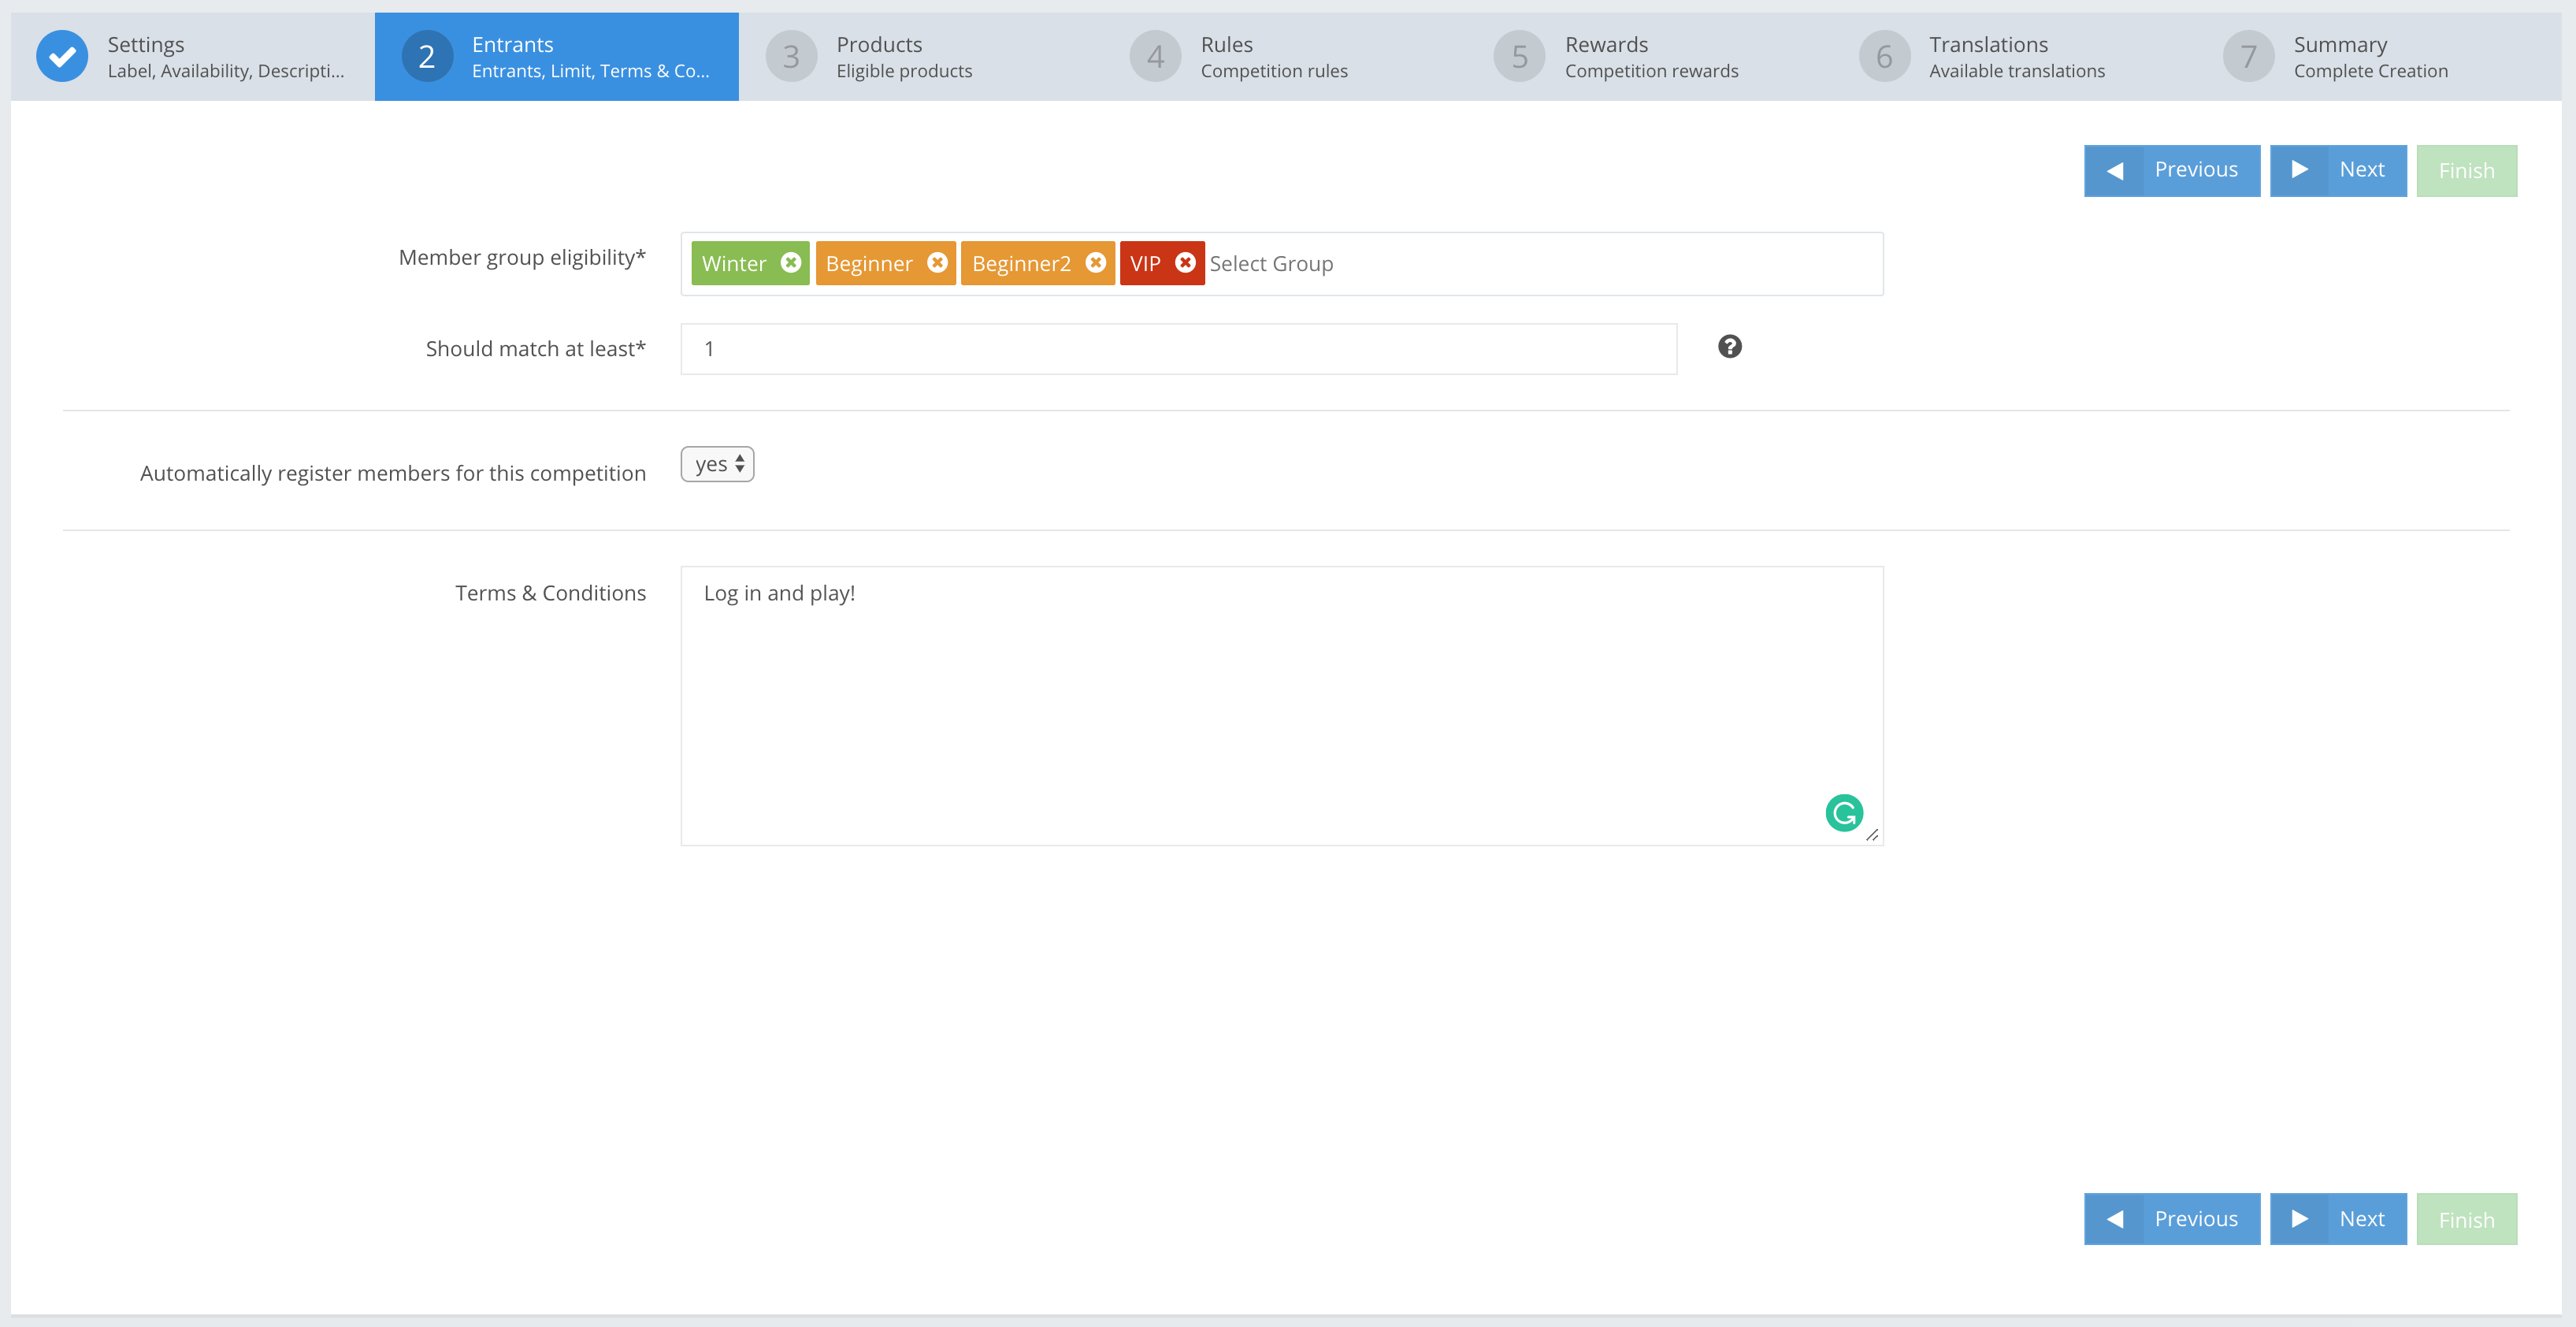This screenshot has width=2576, height=1327.
Task: Click inside the Terms & Conditions textarea
Action: click(1280, 705)
